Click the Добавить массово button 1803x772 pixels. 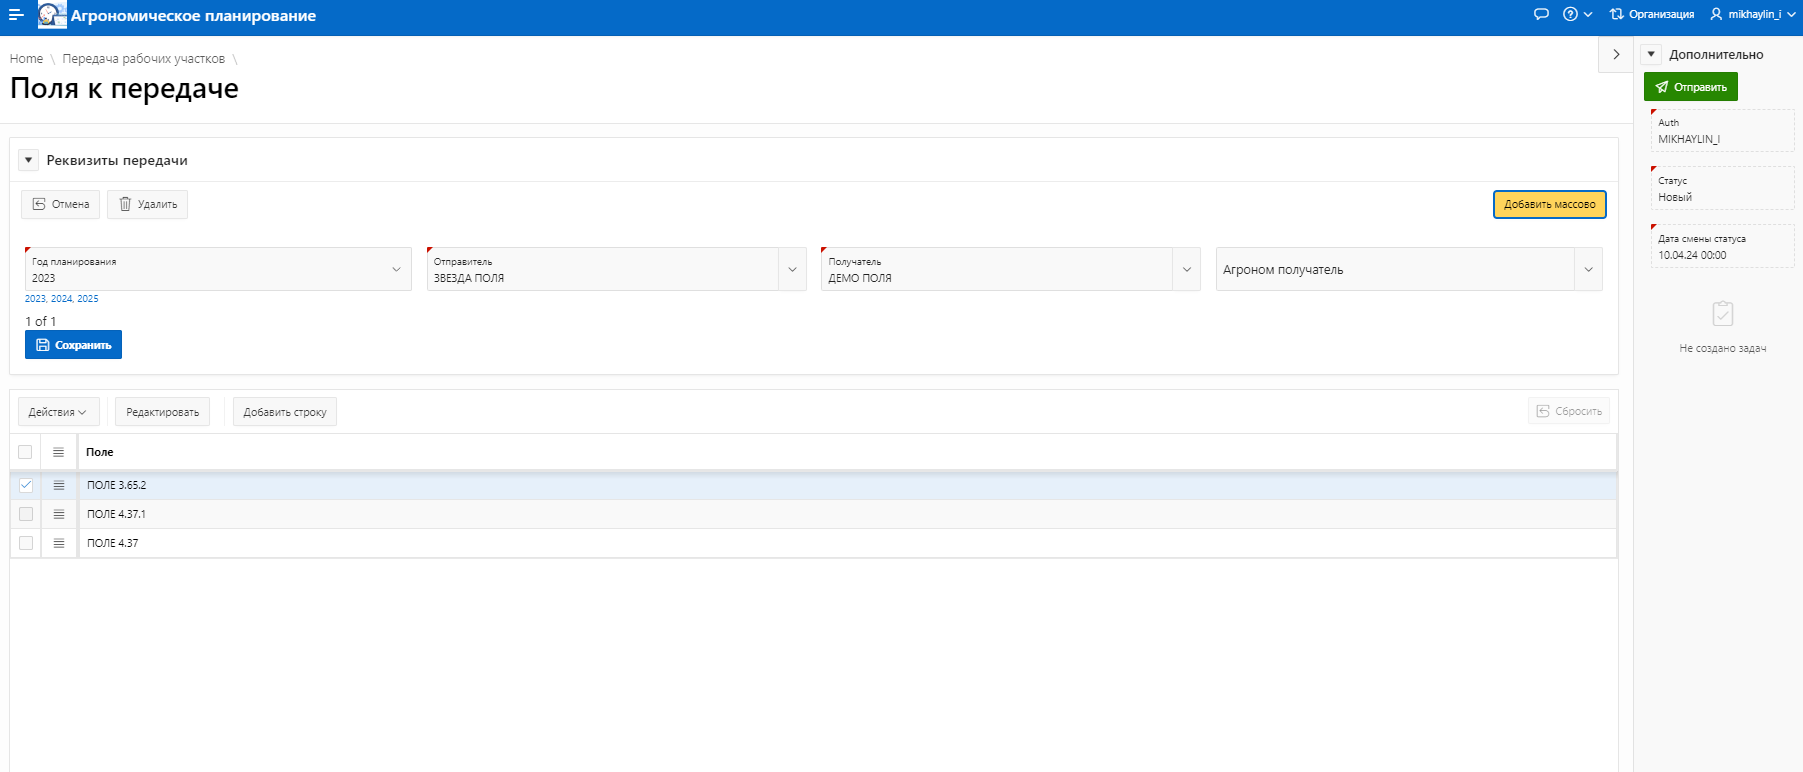point(1549,204)
